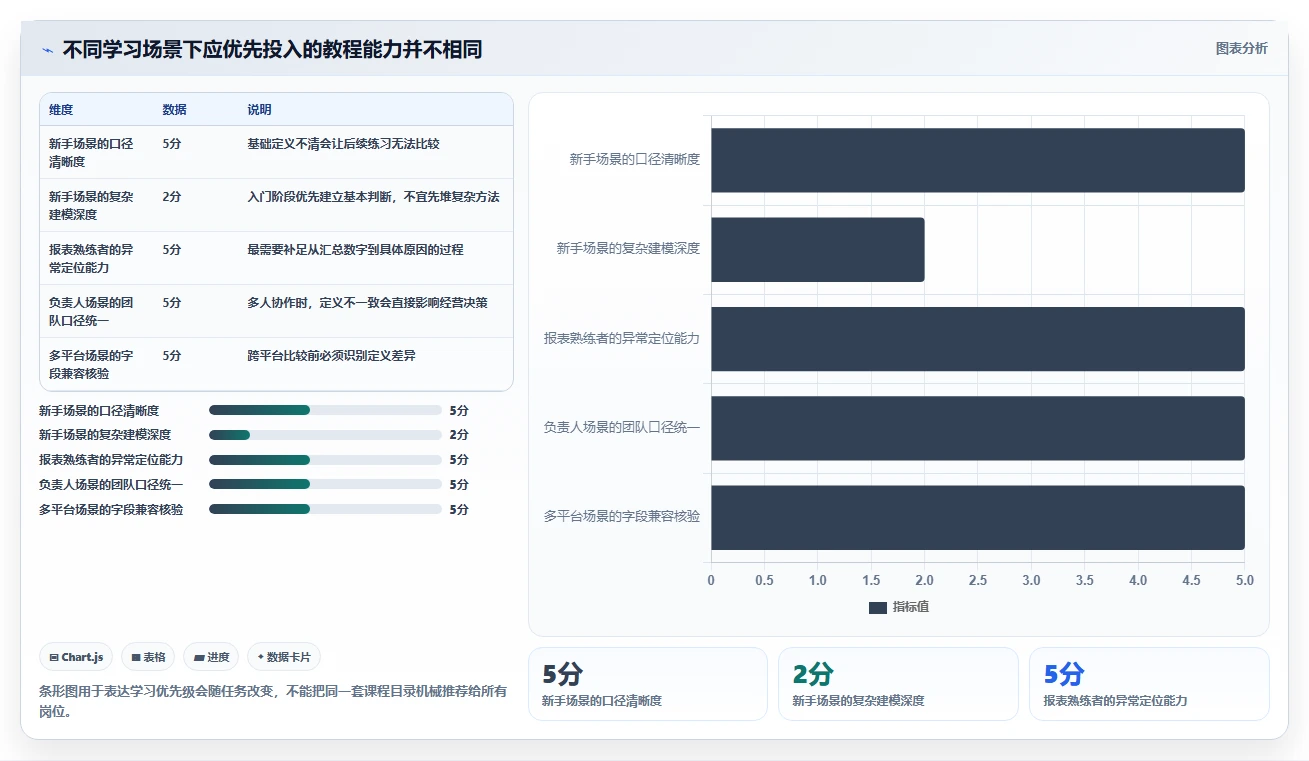Screen dimensions: 1309x761
Task: Click chart y-axis label 新手场景的复杂建模深度
Action: (x=628, y=248)
